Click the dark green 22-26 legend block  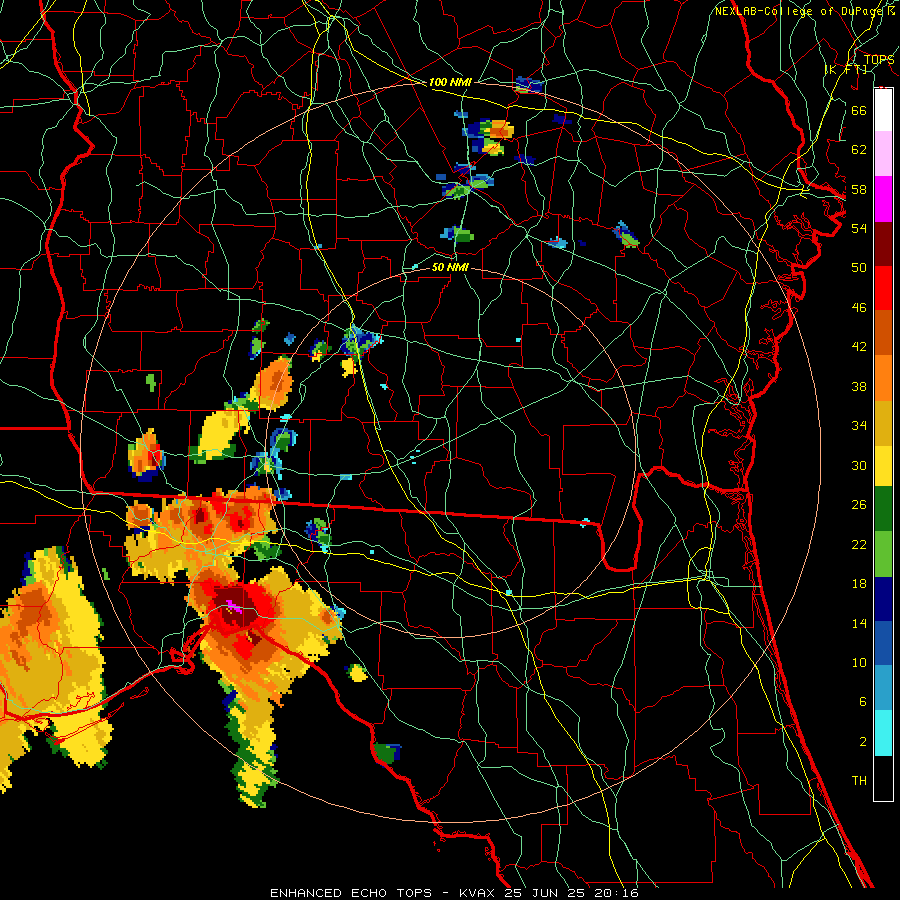(883, 509)
